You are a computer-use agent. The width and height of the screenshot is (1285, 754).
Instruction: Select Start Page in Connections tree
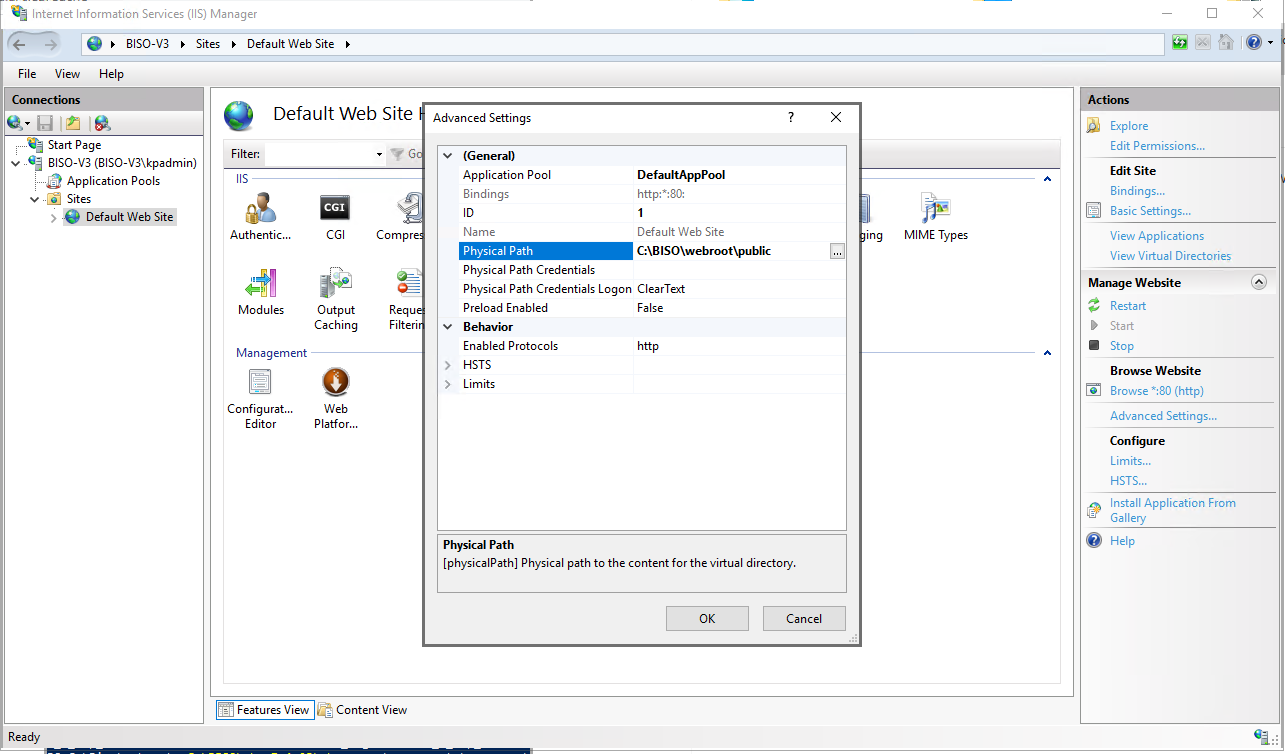(x=74, y=145)
